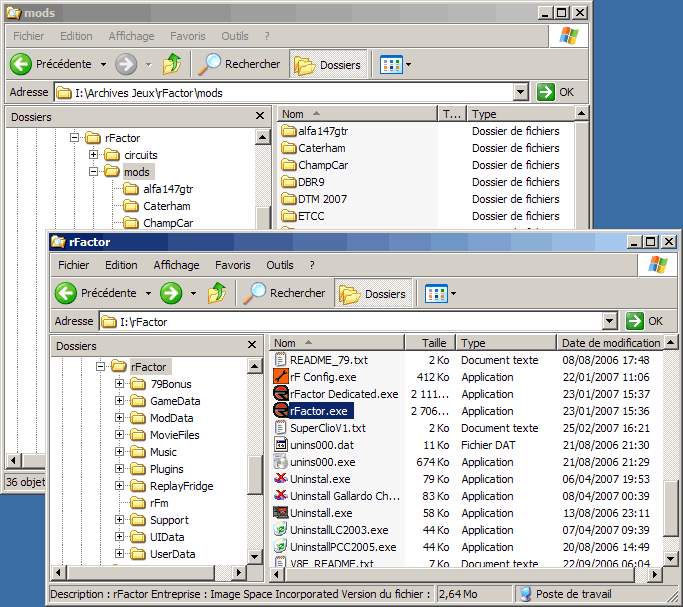
Task: Open the address bar dropdown in rFactor window
Action: (x=610, y=321)
